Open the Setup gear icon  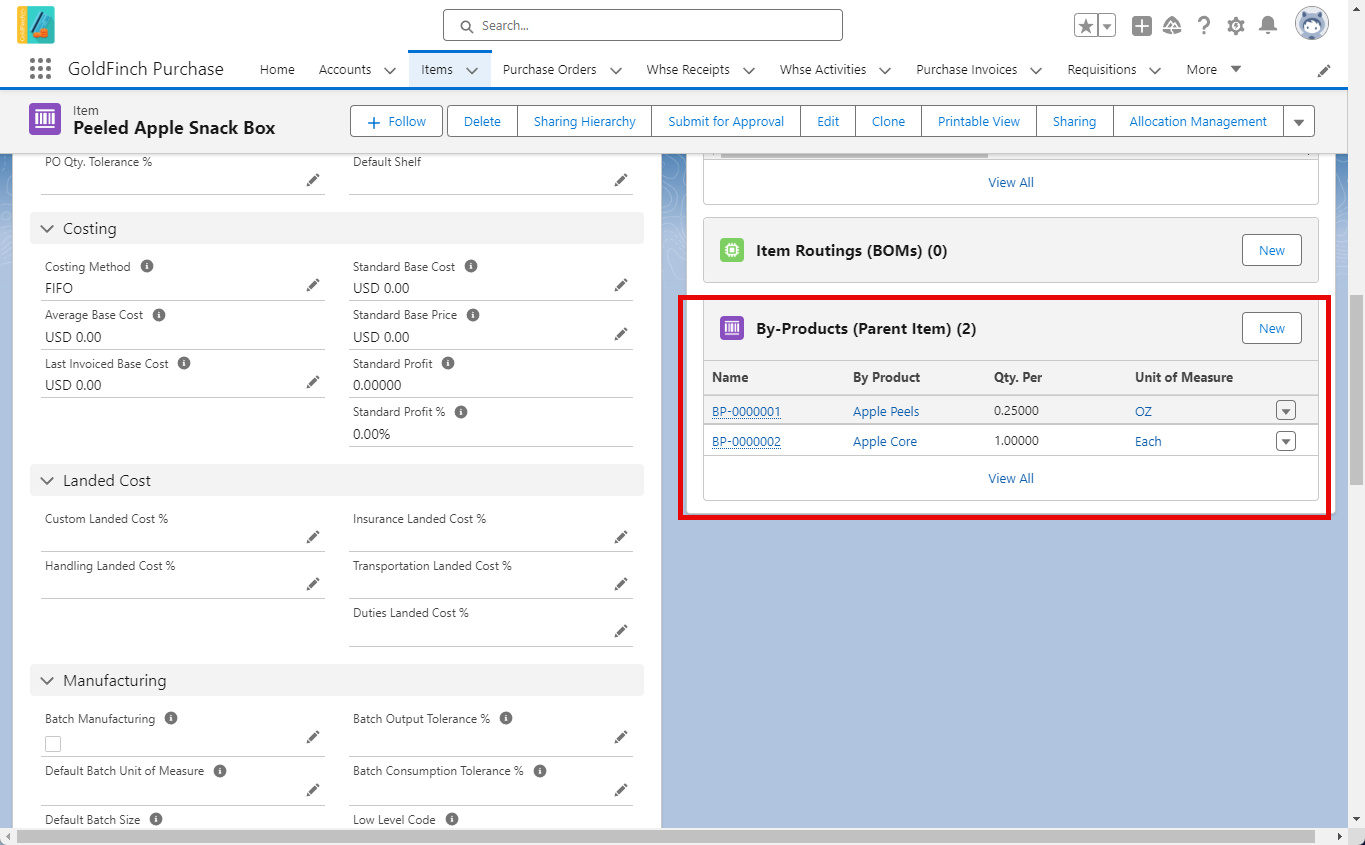[x=1236, y=26]
